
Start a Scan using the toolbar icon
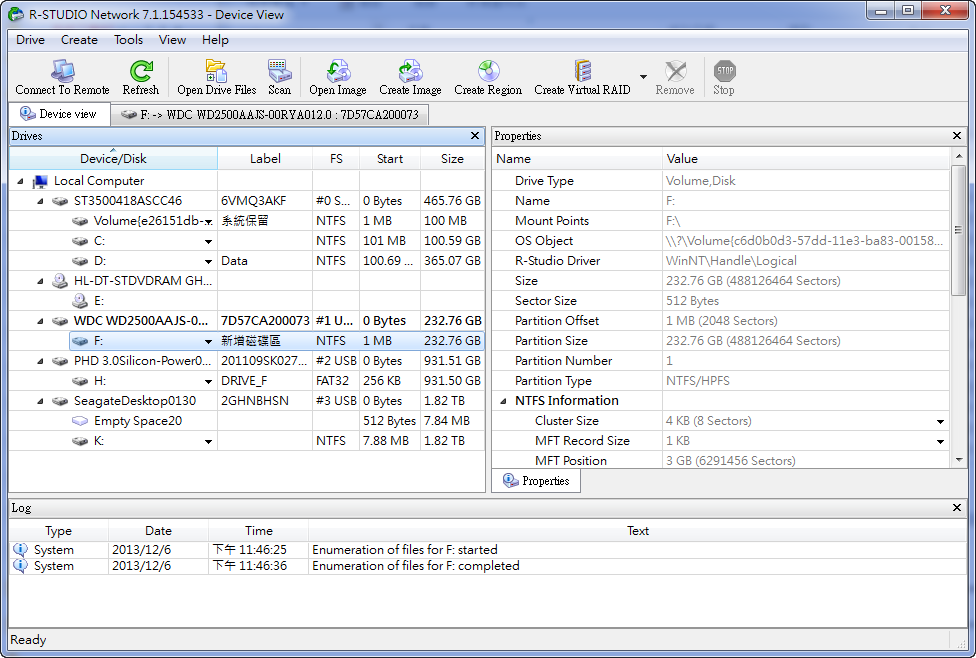coord(279,71)
